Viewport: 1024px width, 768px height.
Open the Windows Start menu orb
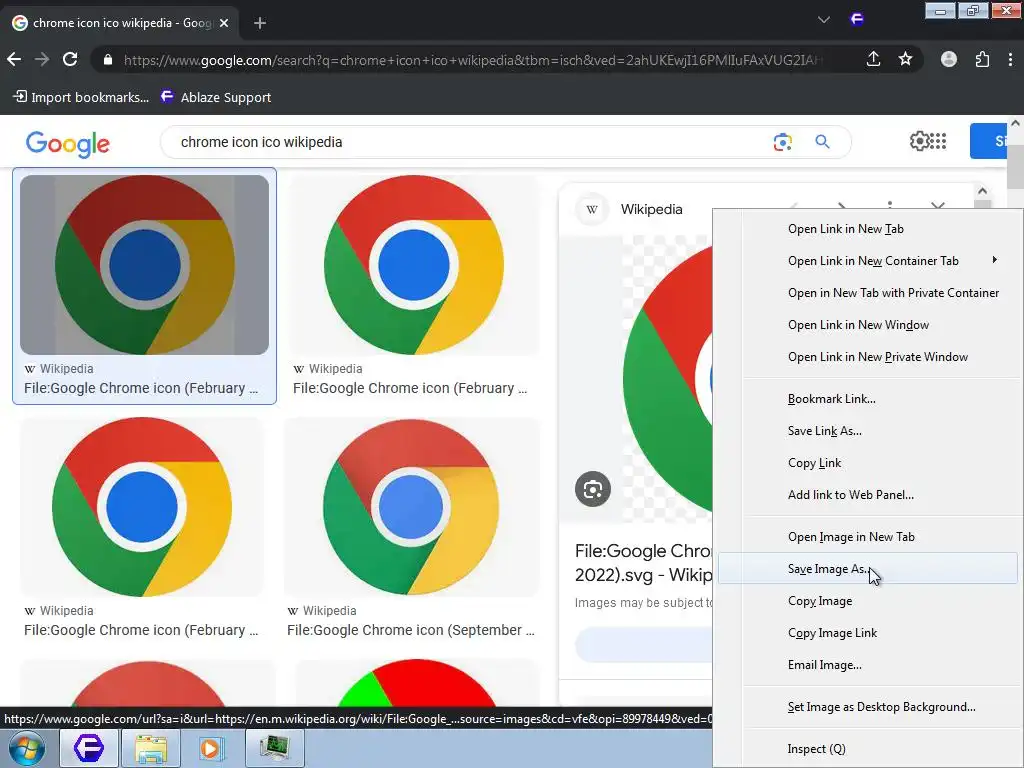(x=27, y=748)
